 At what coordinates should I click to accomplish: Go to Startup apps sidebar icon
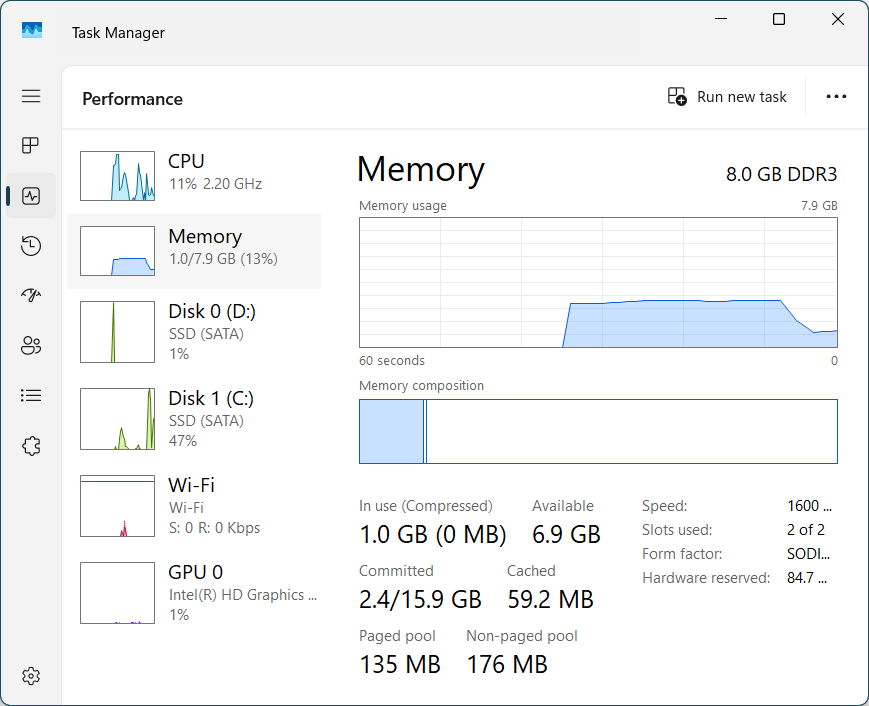(x=31, y=296)
